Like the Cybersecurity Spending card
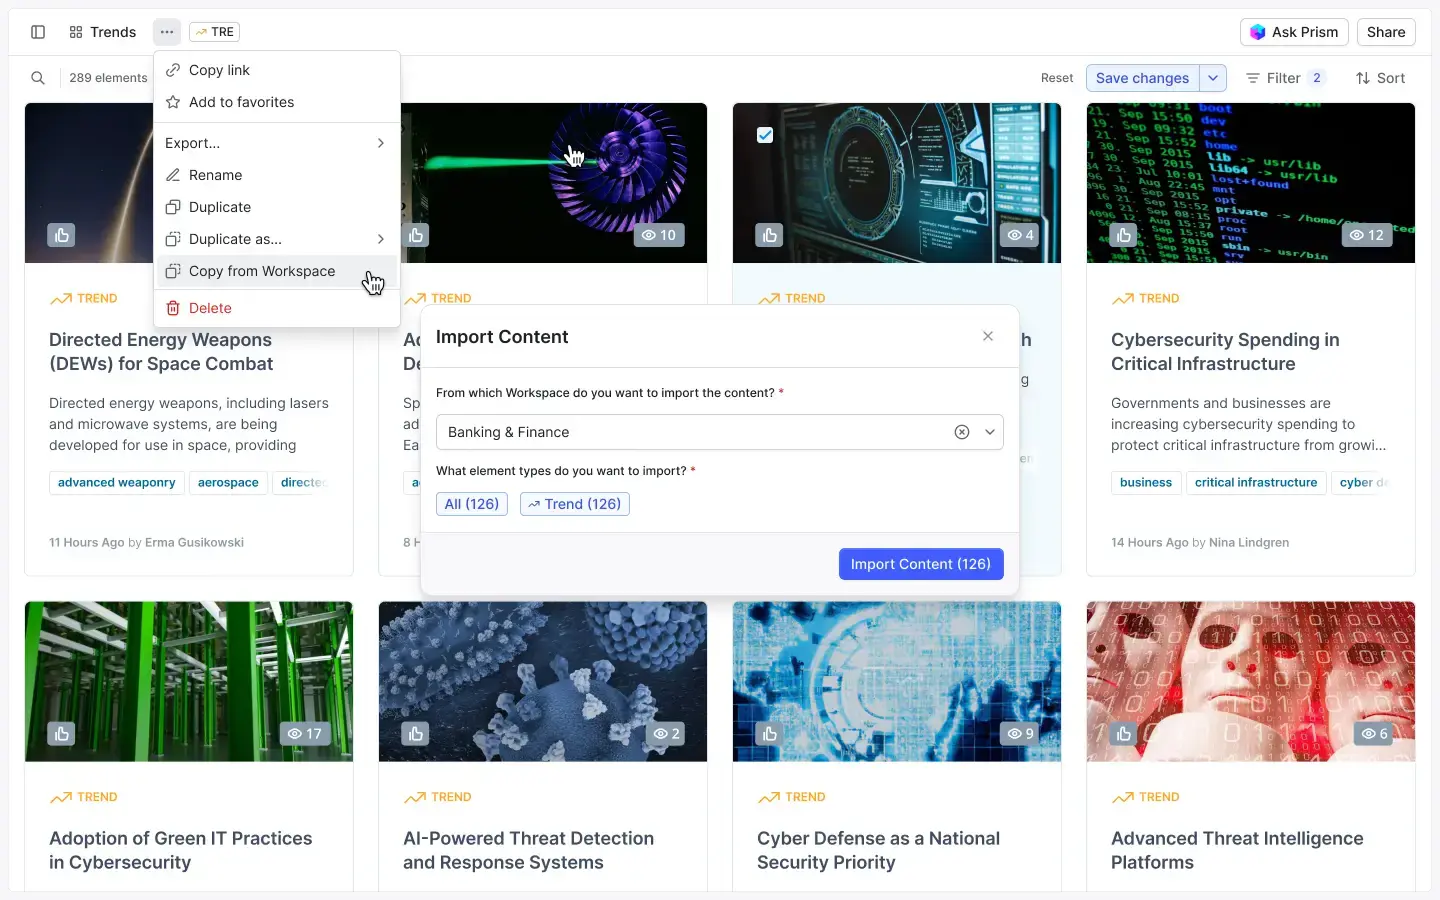The image size is (1440, 900). click(1124, 235)
